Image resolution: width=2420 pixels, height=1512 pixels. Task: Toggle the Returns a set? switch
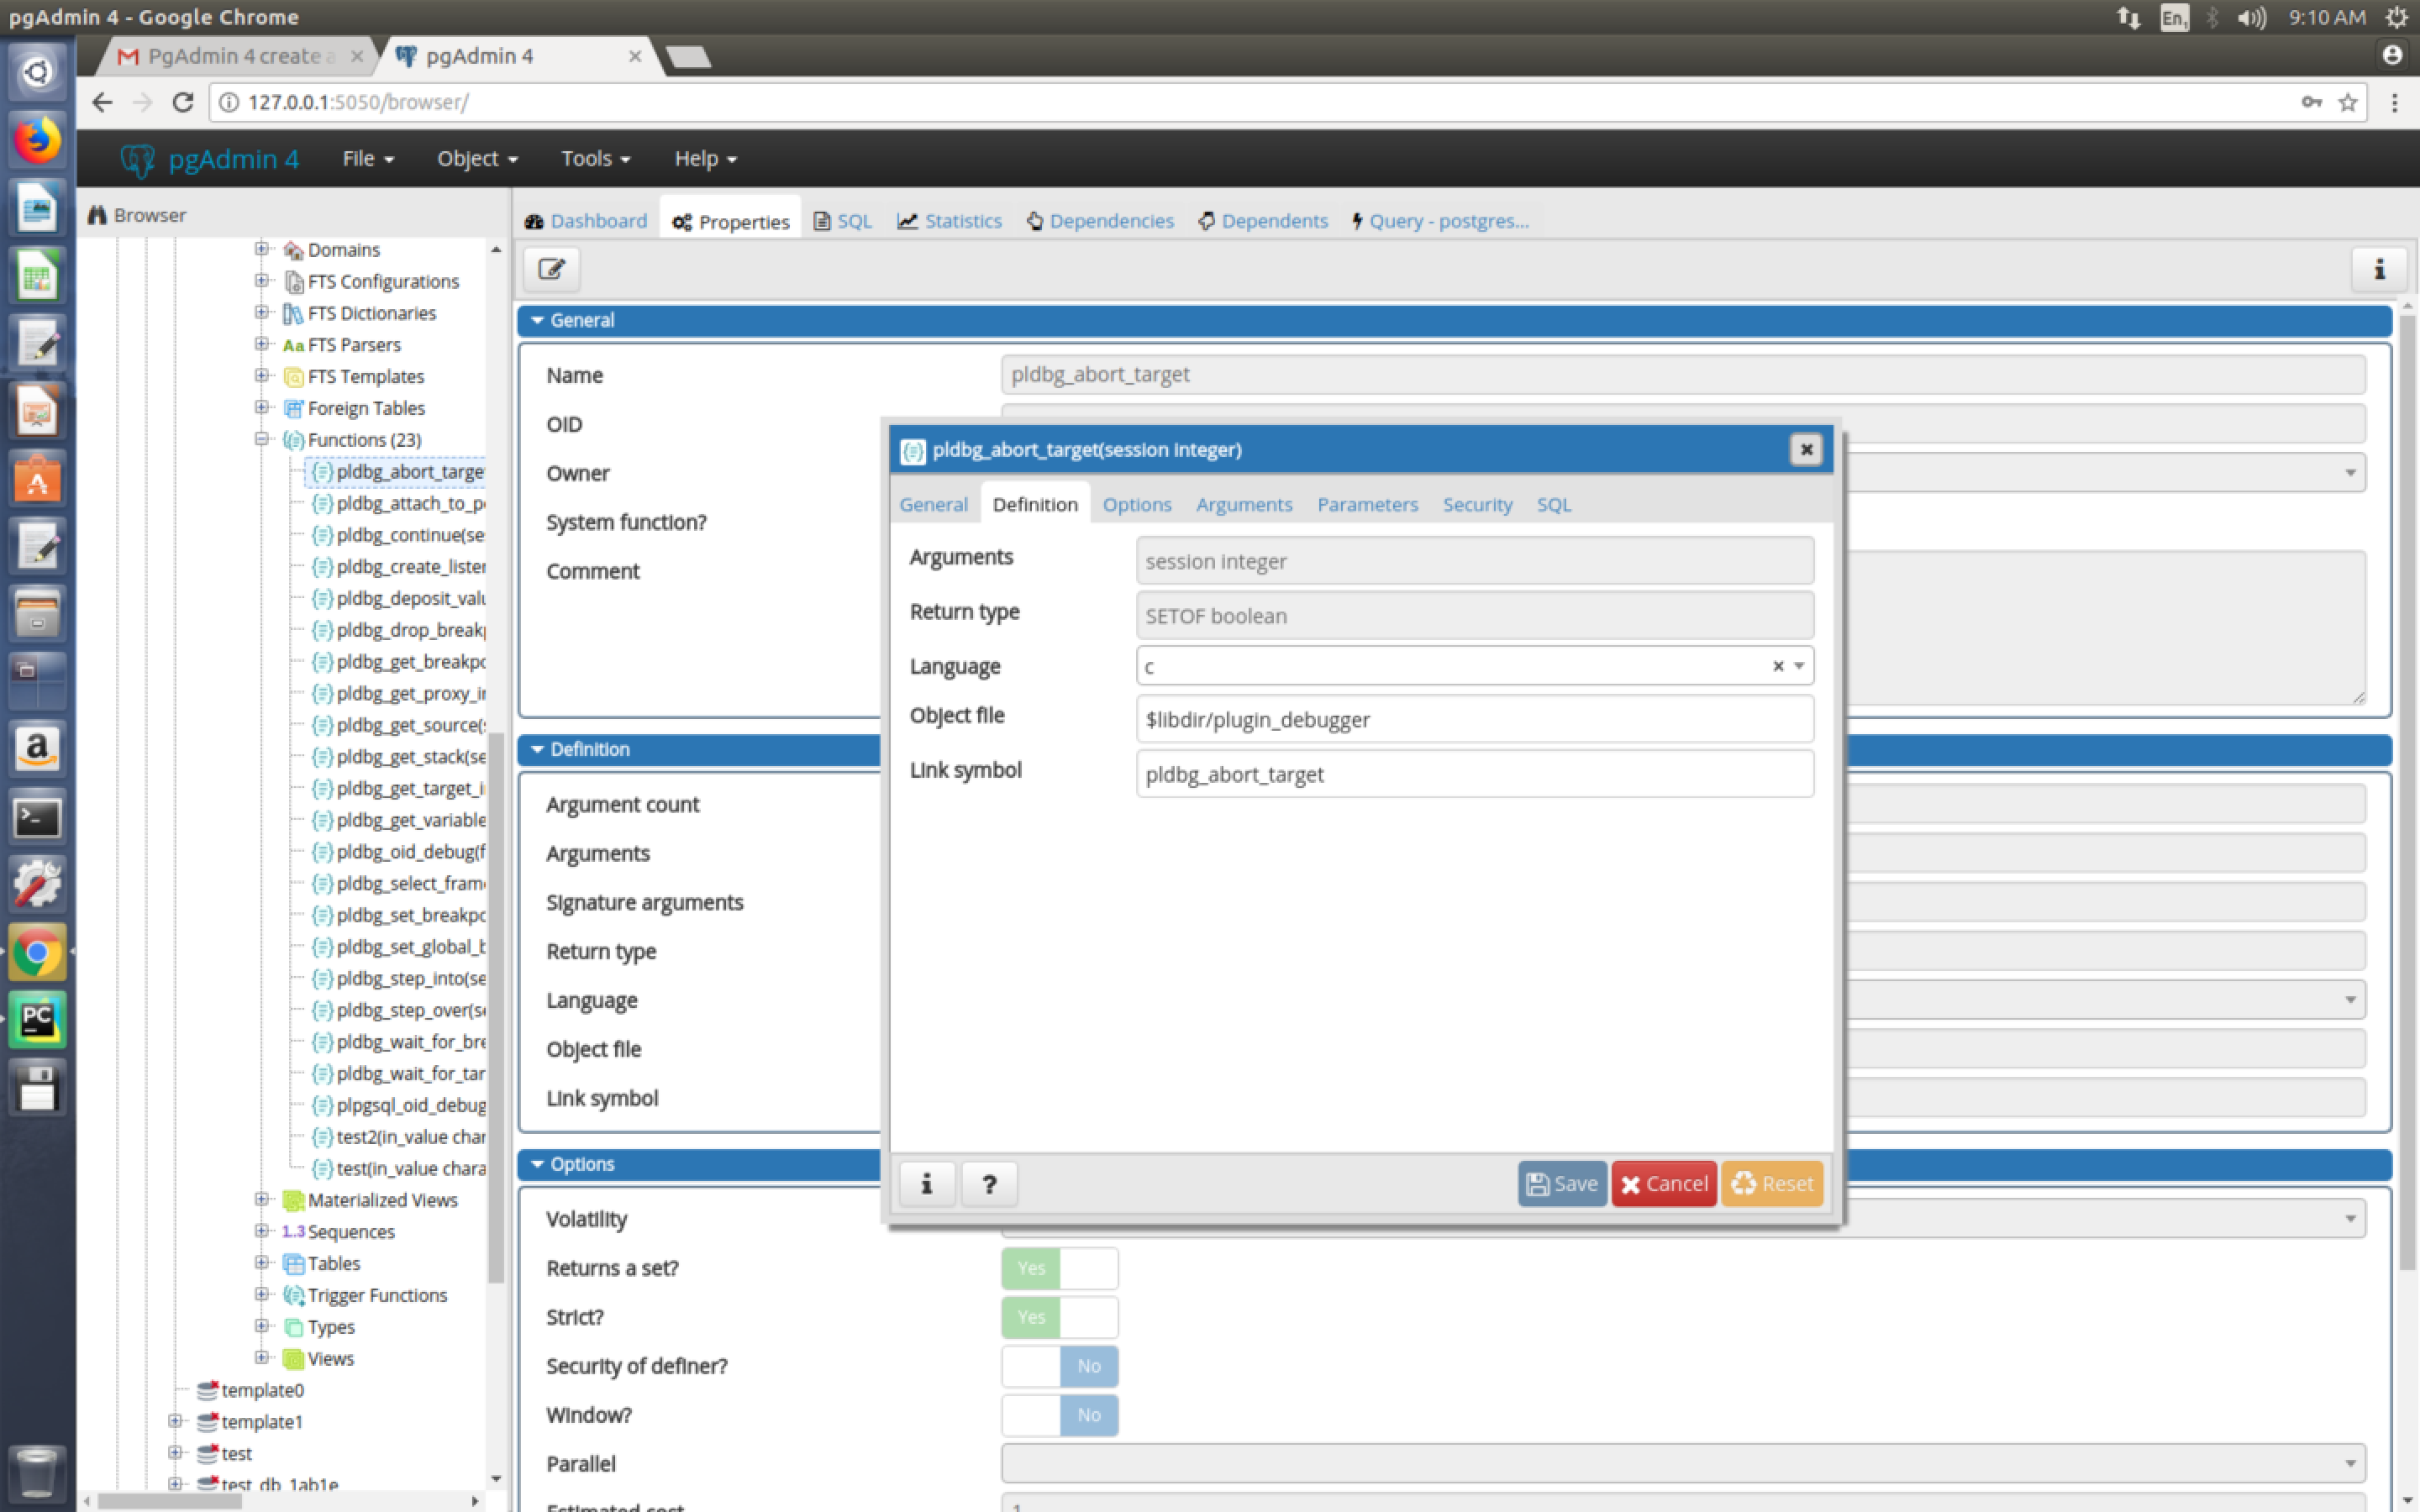coord(1059,1268)
